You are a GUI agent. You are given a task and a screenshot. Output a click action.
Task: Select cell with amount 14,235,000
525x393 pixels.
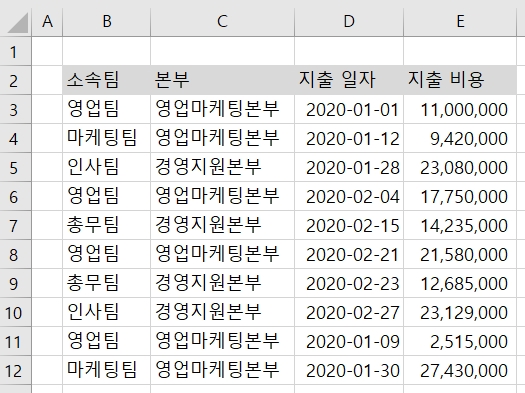click(x=460, y=225)
